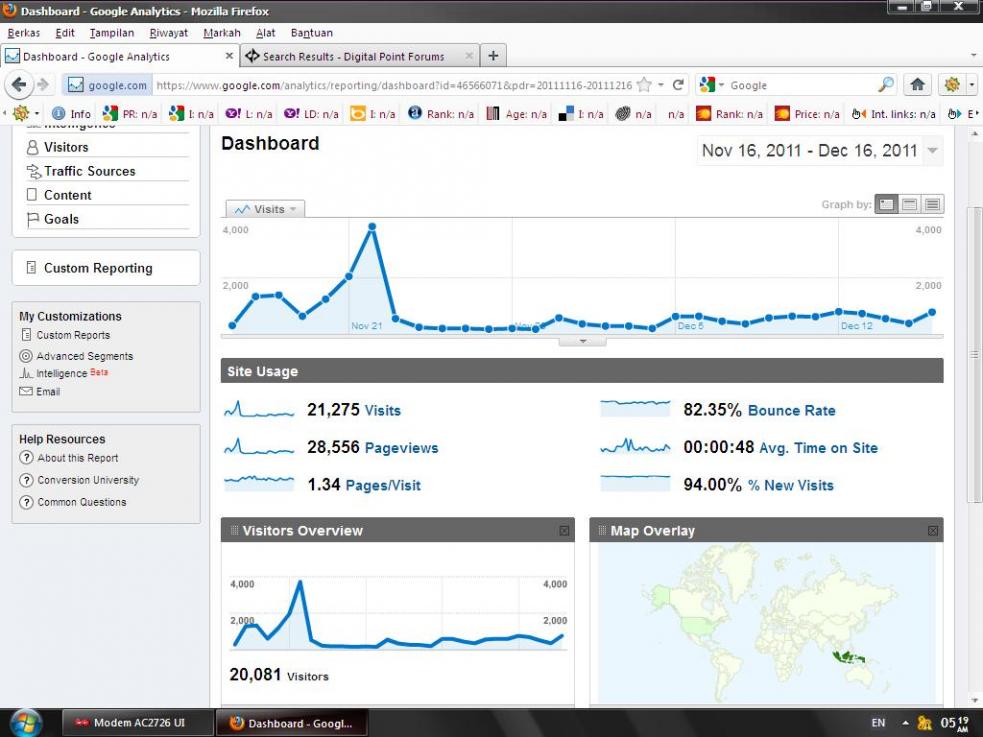Switch to Modem AC2726 UI taskbar item
The width and height of the screenshot is (983, 737).
click(x=138, y=723)
